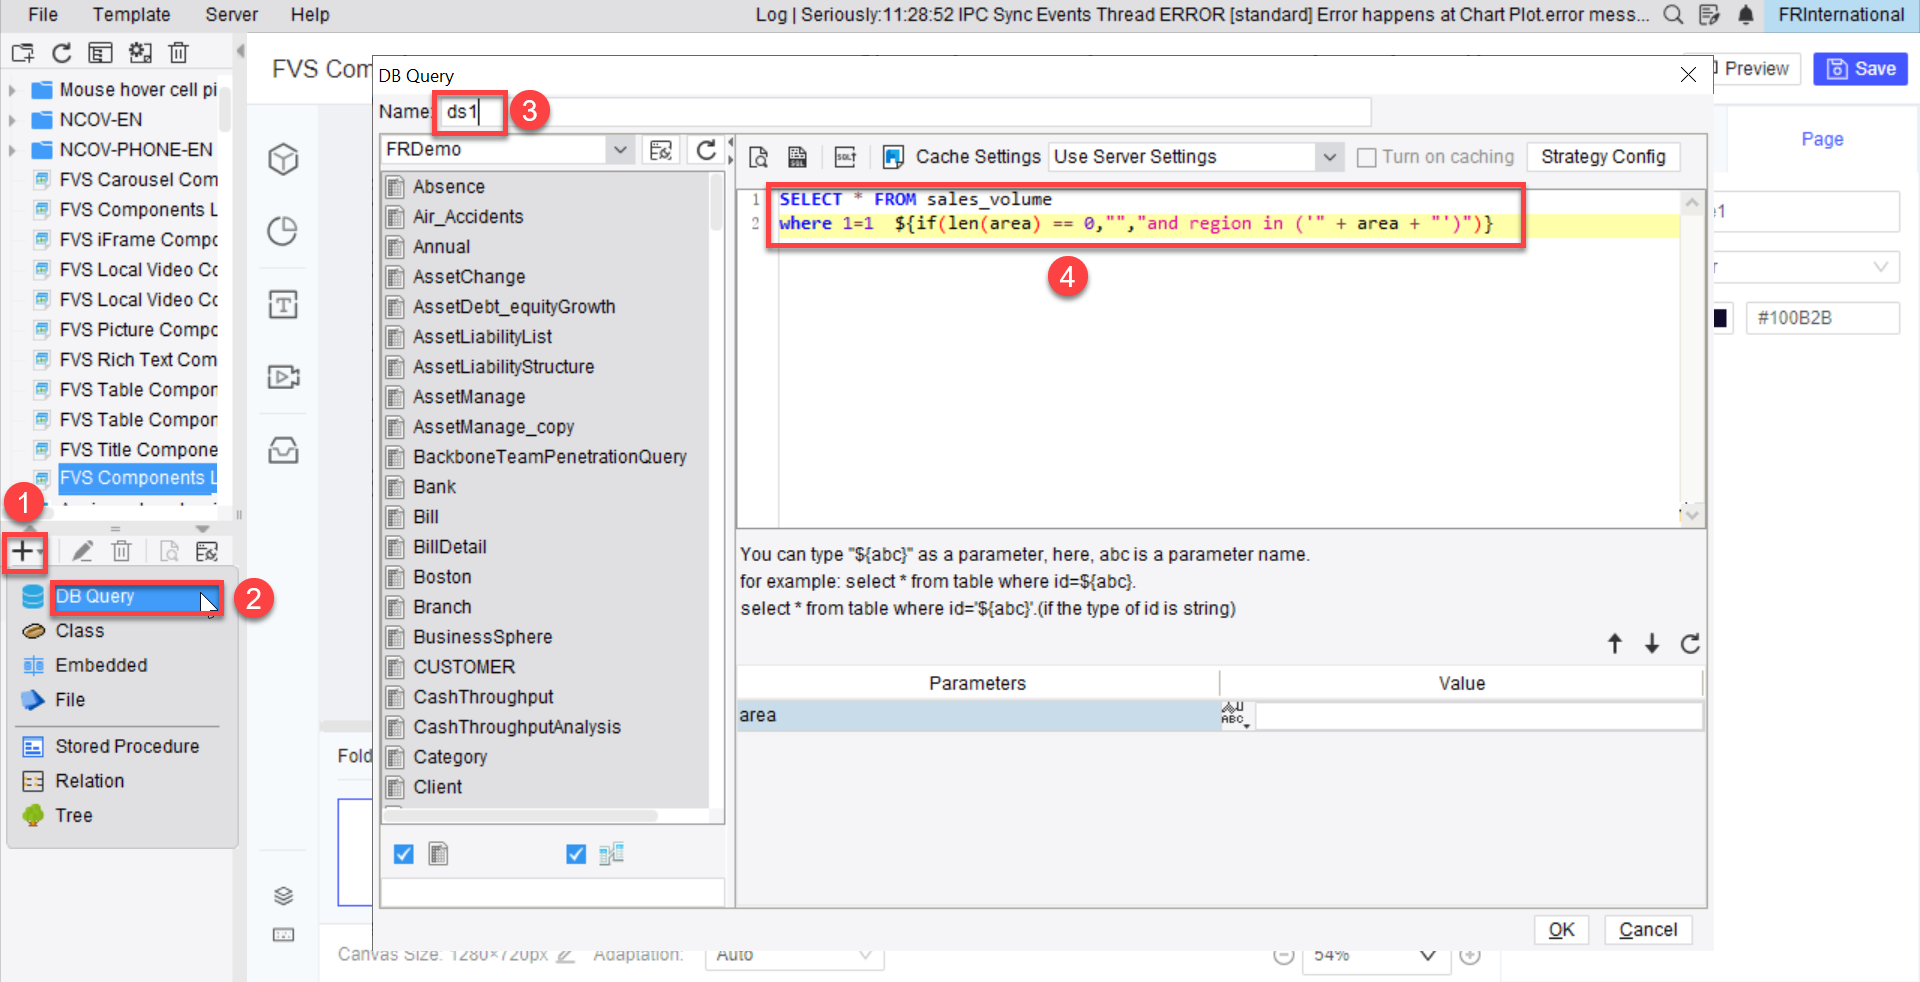Screen dimensions: 1920x982
Task: Open the Template menu
Action: (131, 14)
